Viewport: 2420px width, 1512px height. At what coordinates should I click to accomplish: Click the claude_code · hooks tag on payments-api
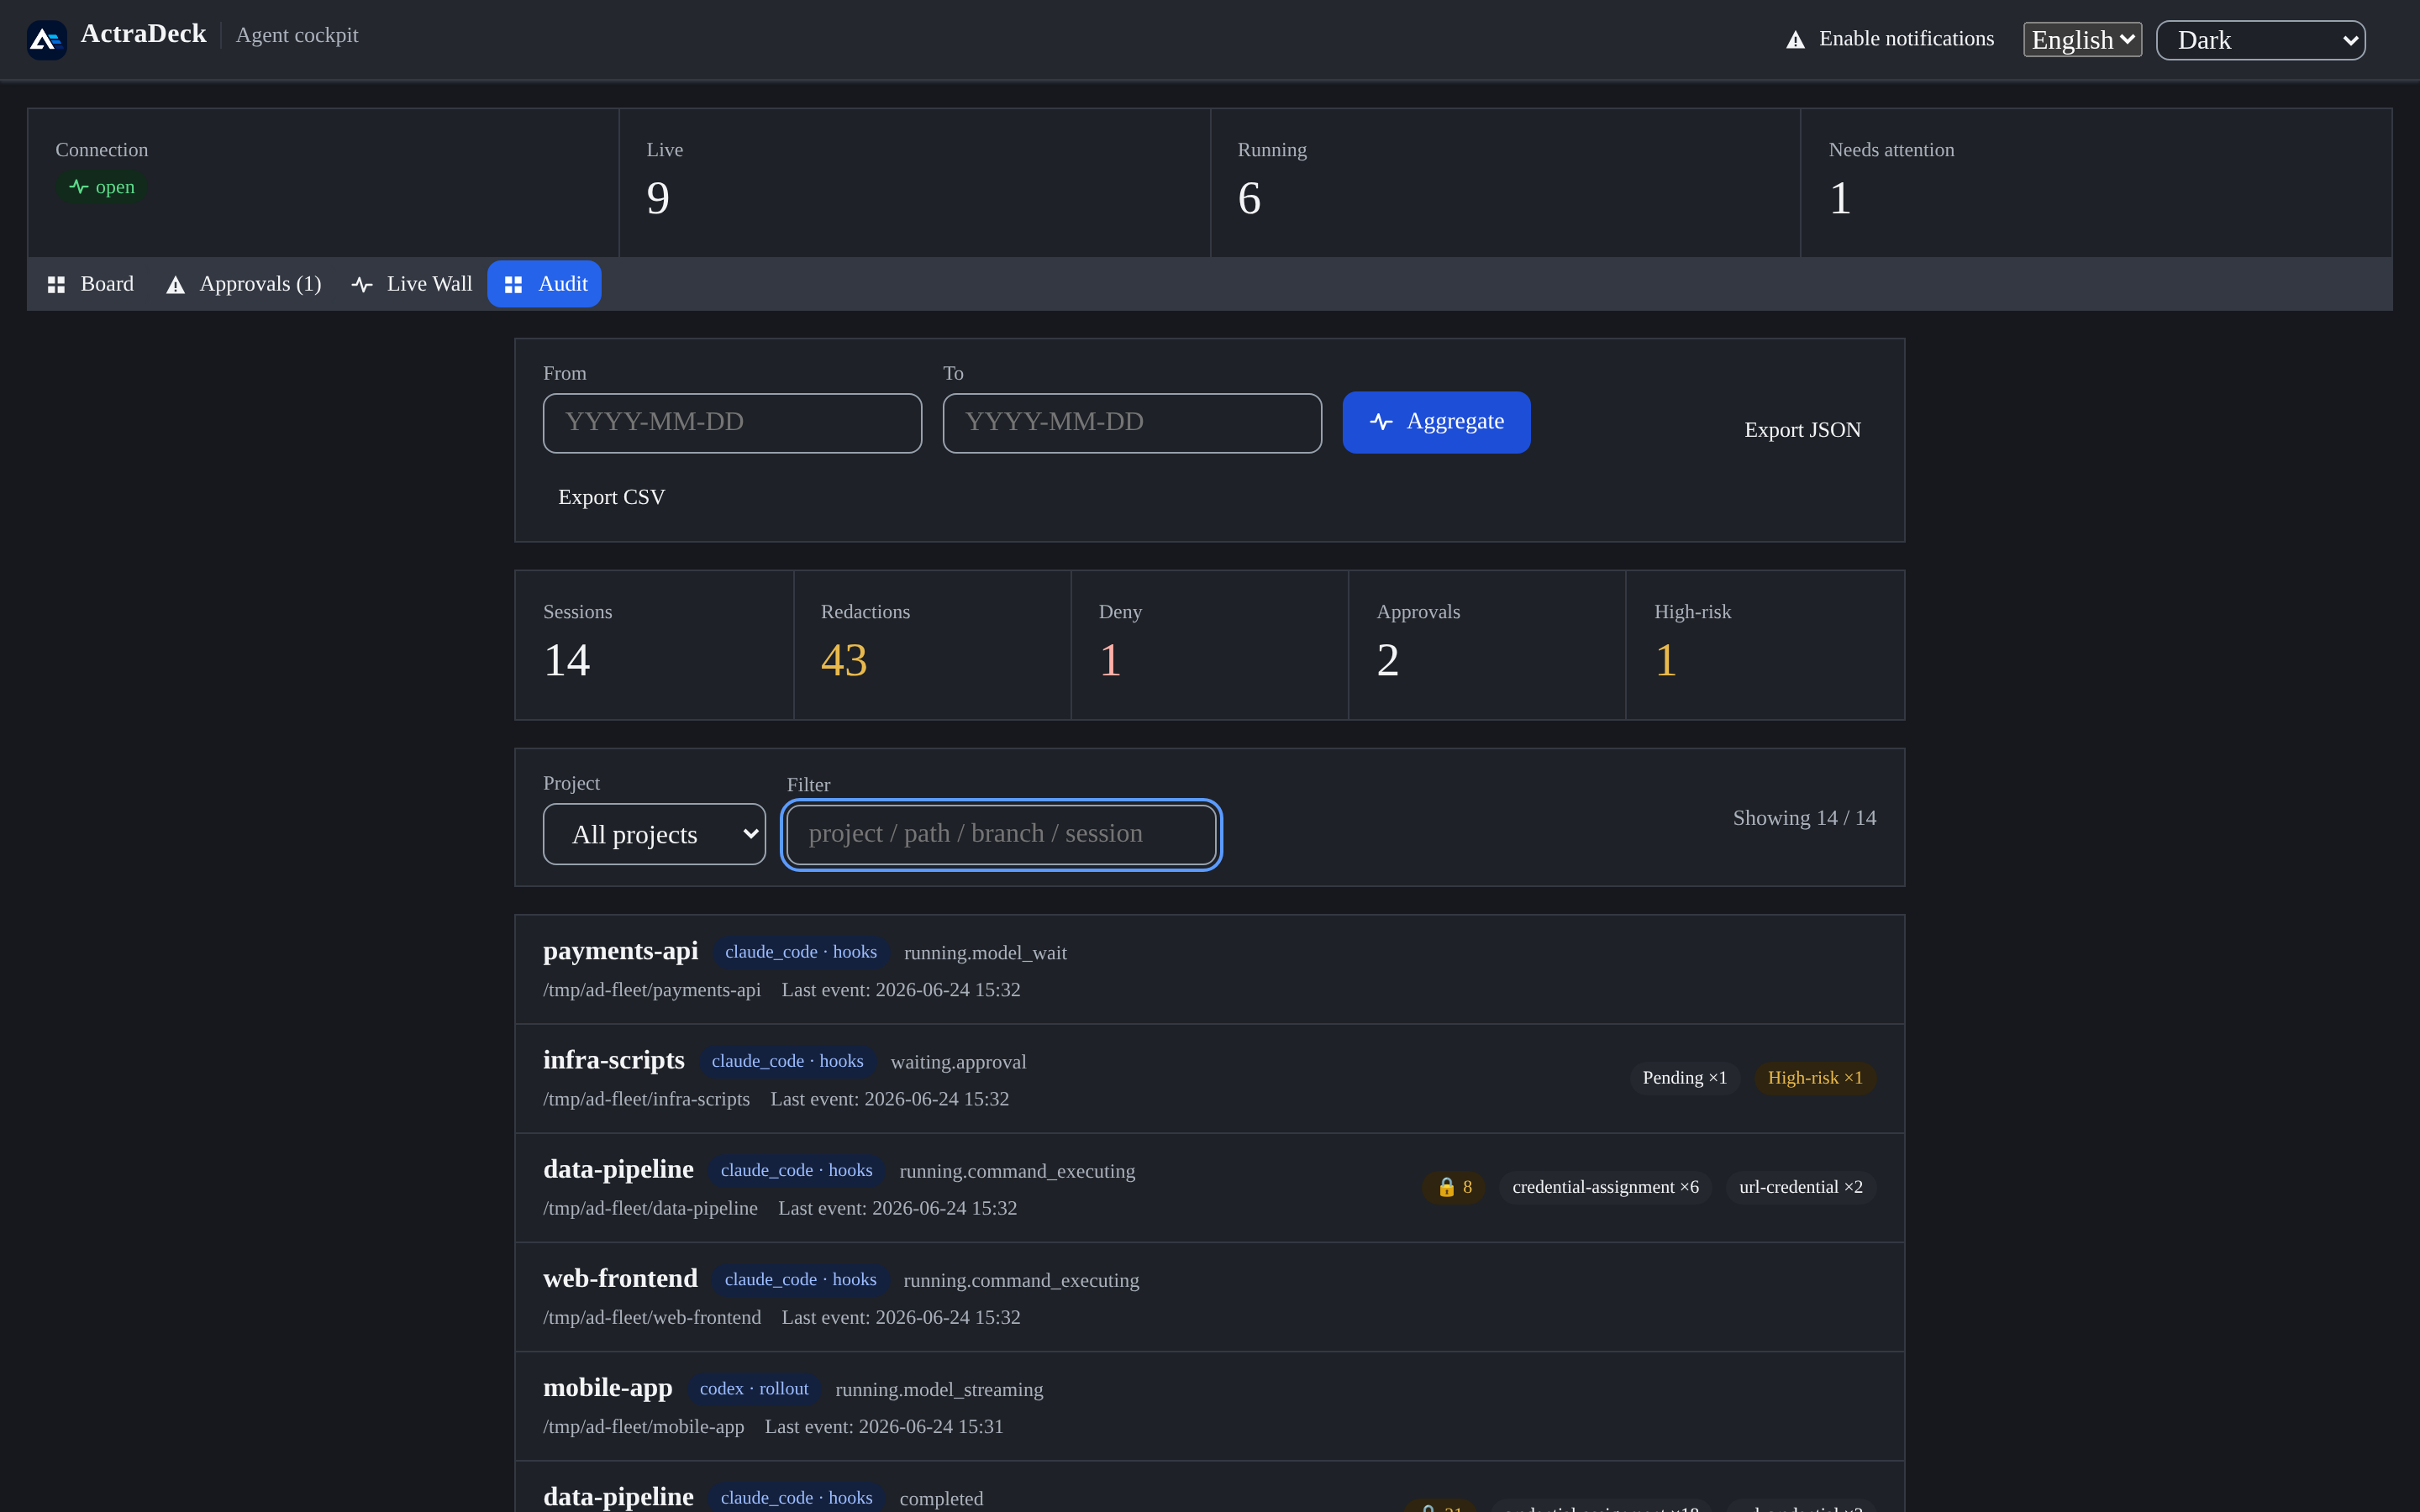pos(801,952)
